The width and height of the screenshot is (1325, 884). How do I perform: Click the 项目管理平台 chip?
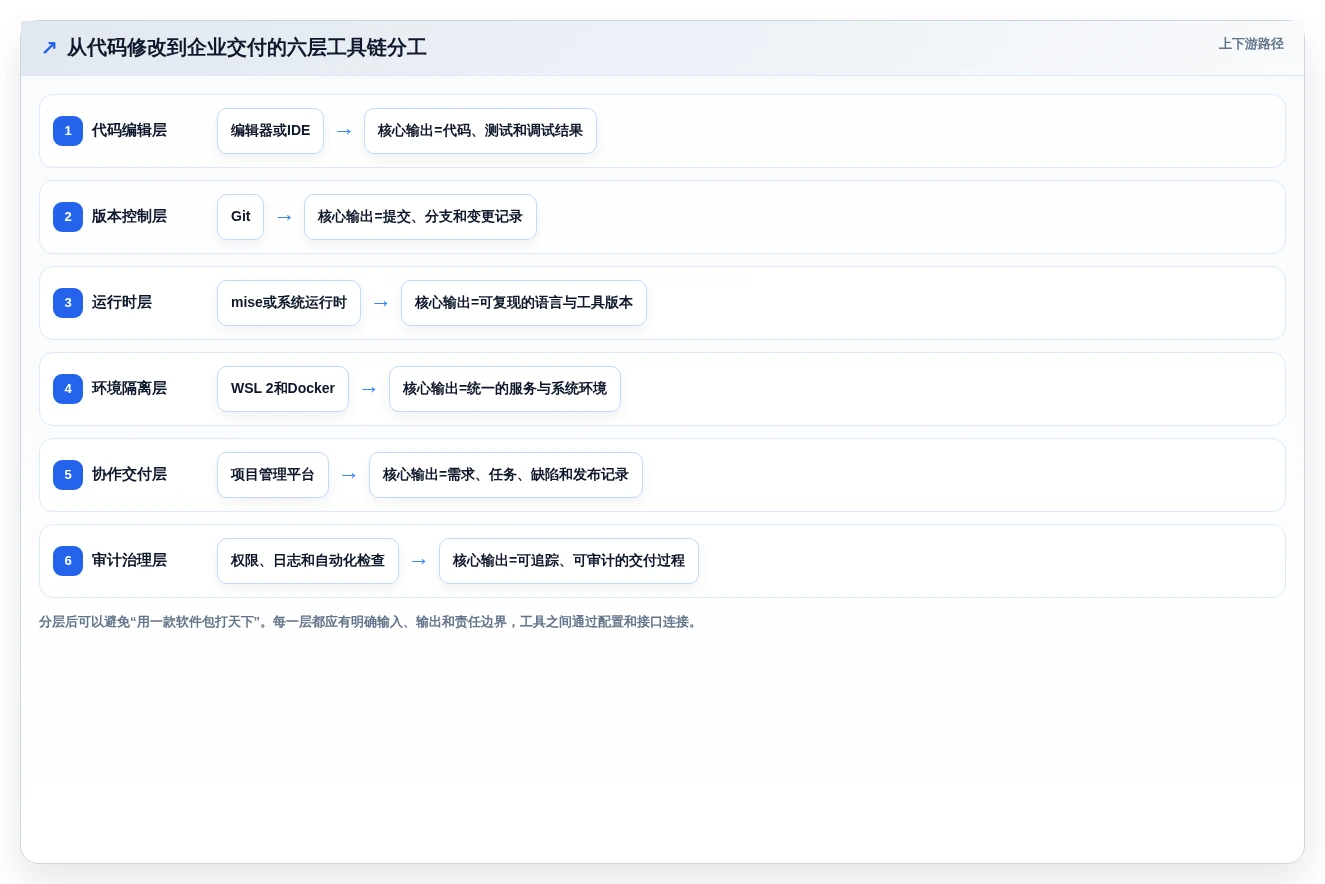point(273,475)
